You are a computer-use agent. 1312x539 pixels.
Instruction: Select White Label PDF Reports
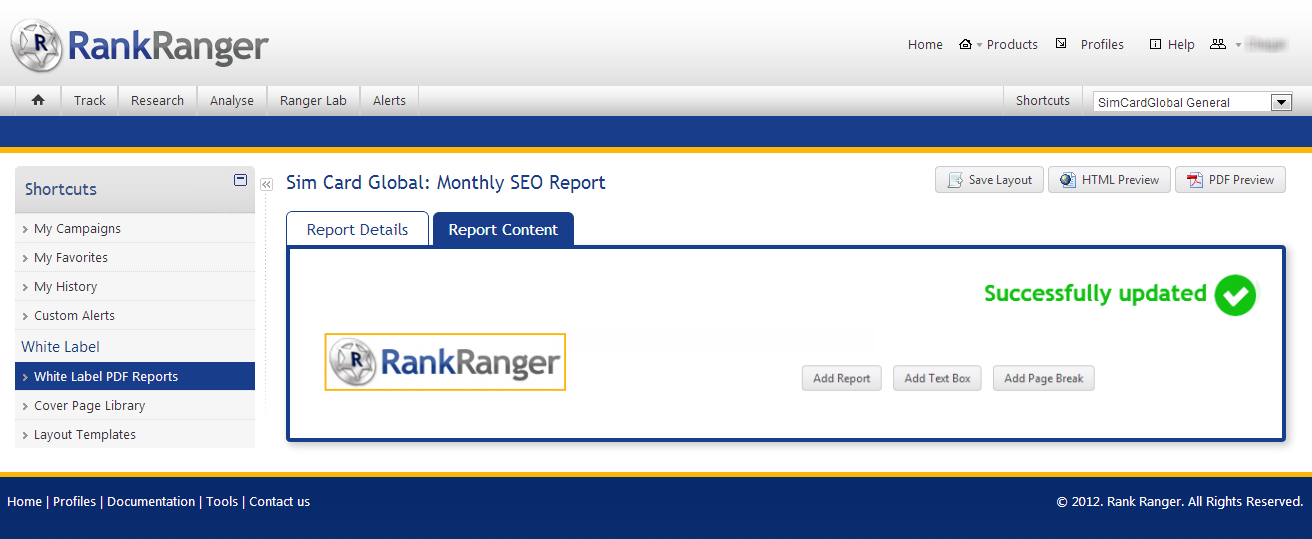pyautogui.click(x=135, y=376)
